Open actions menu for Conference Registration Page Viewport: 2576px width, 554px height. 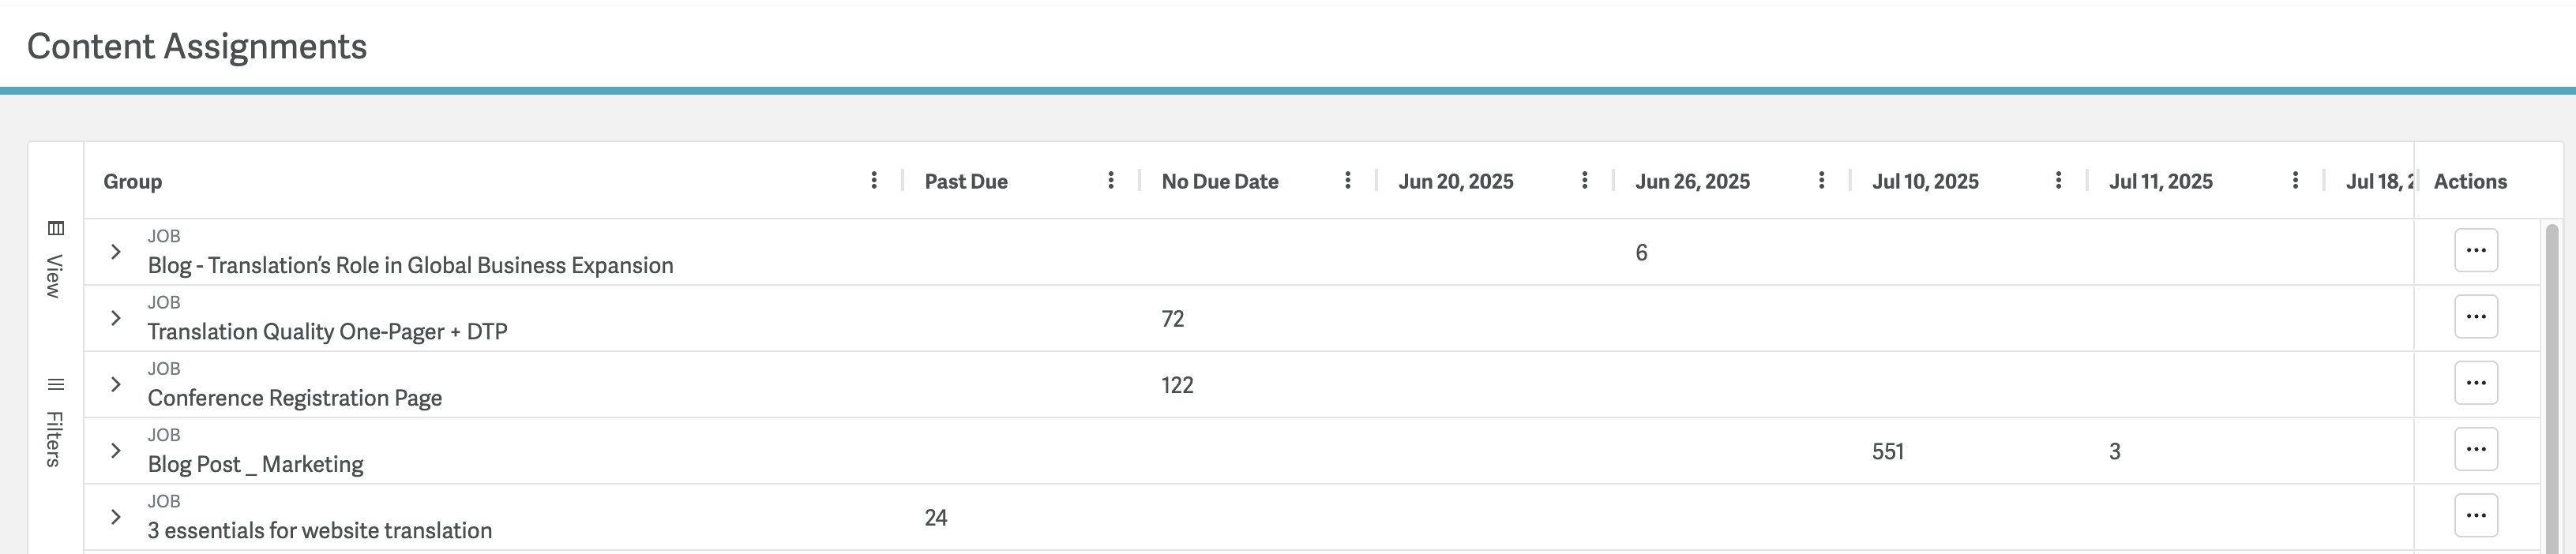tap(2476, 383)
